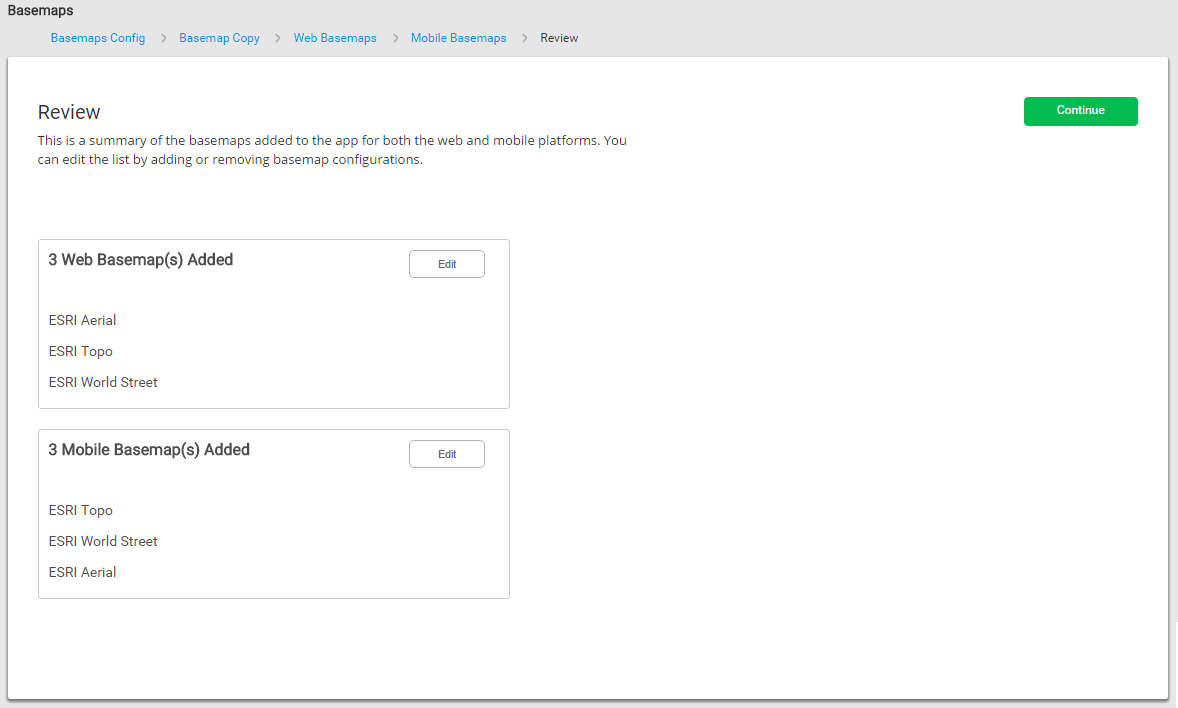Select the Review breadcrumb step

559,38
